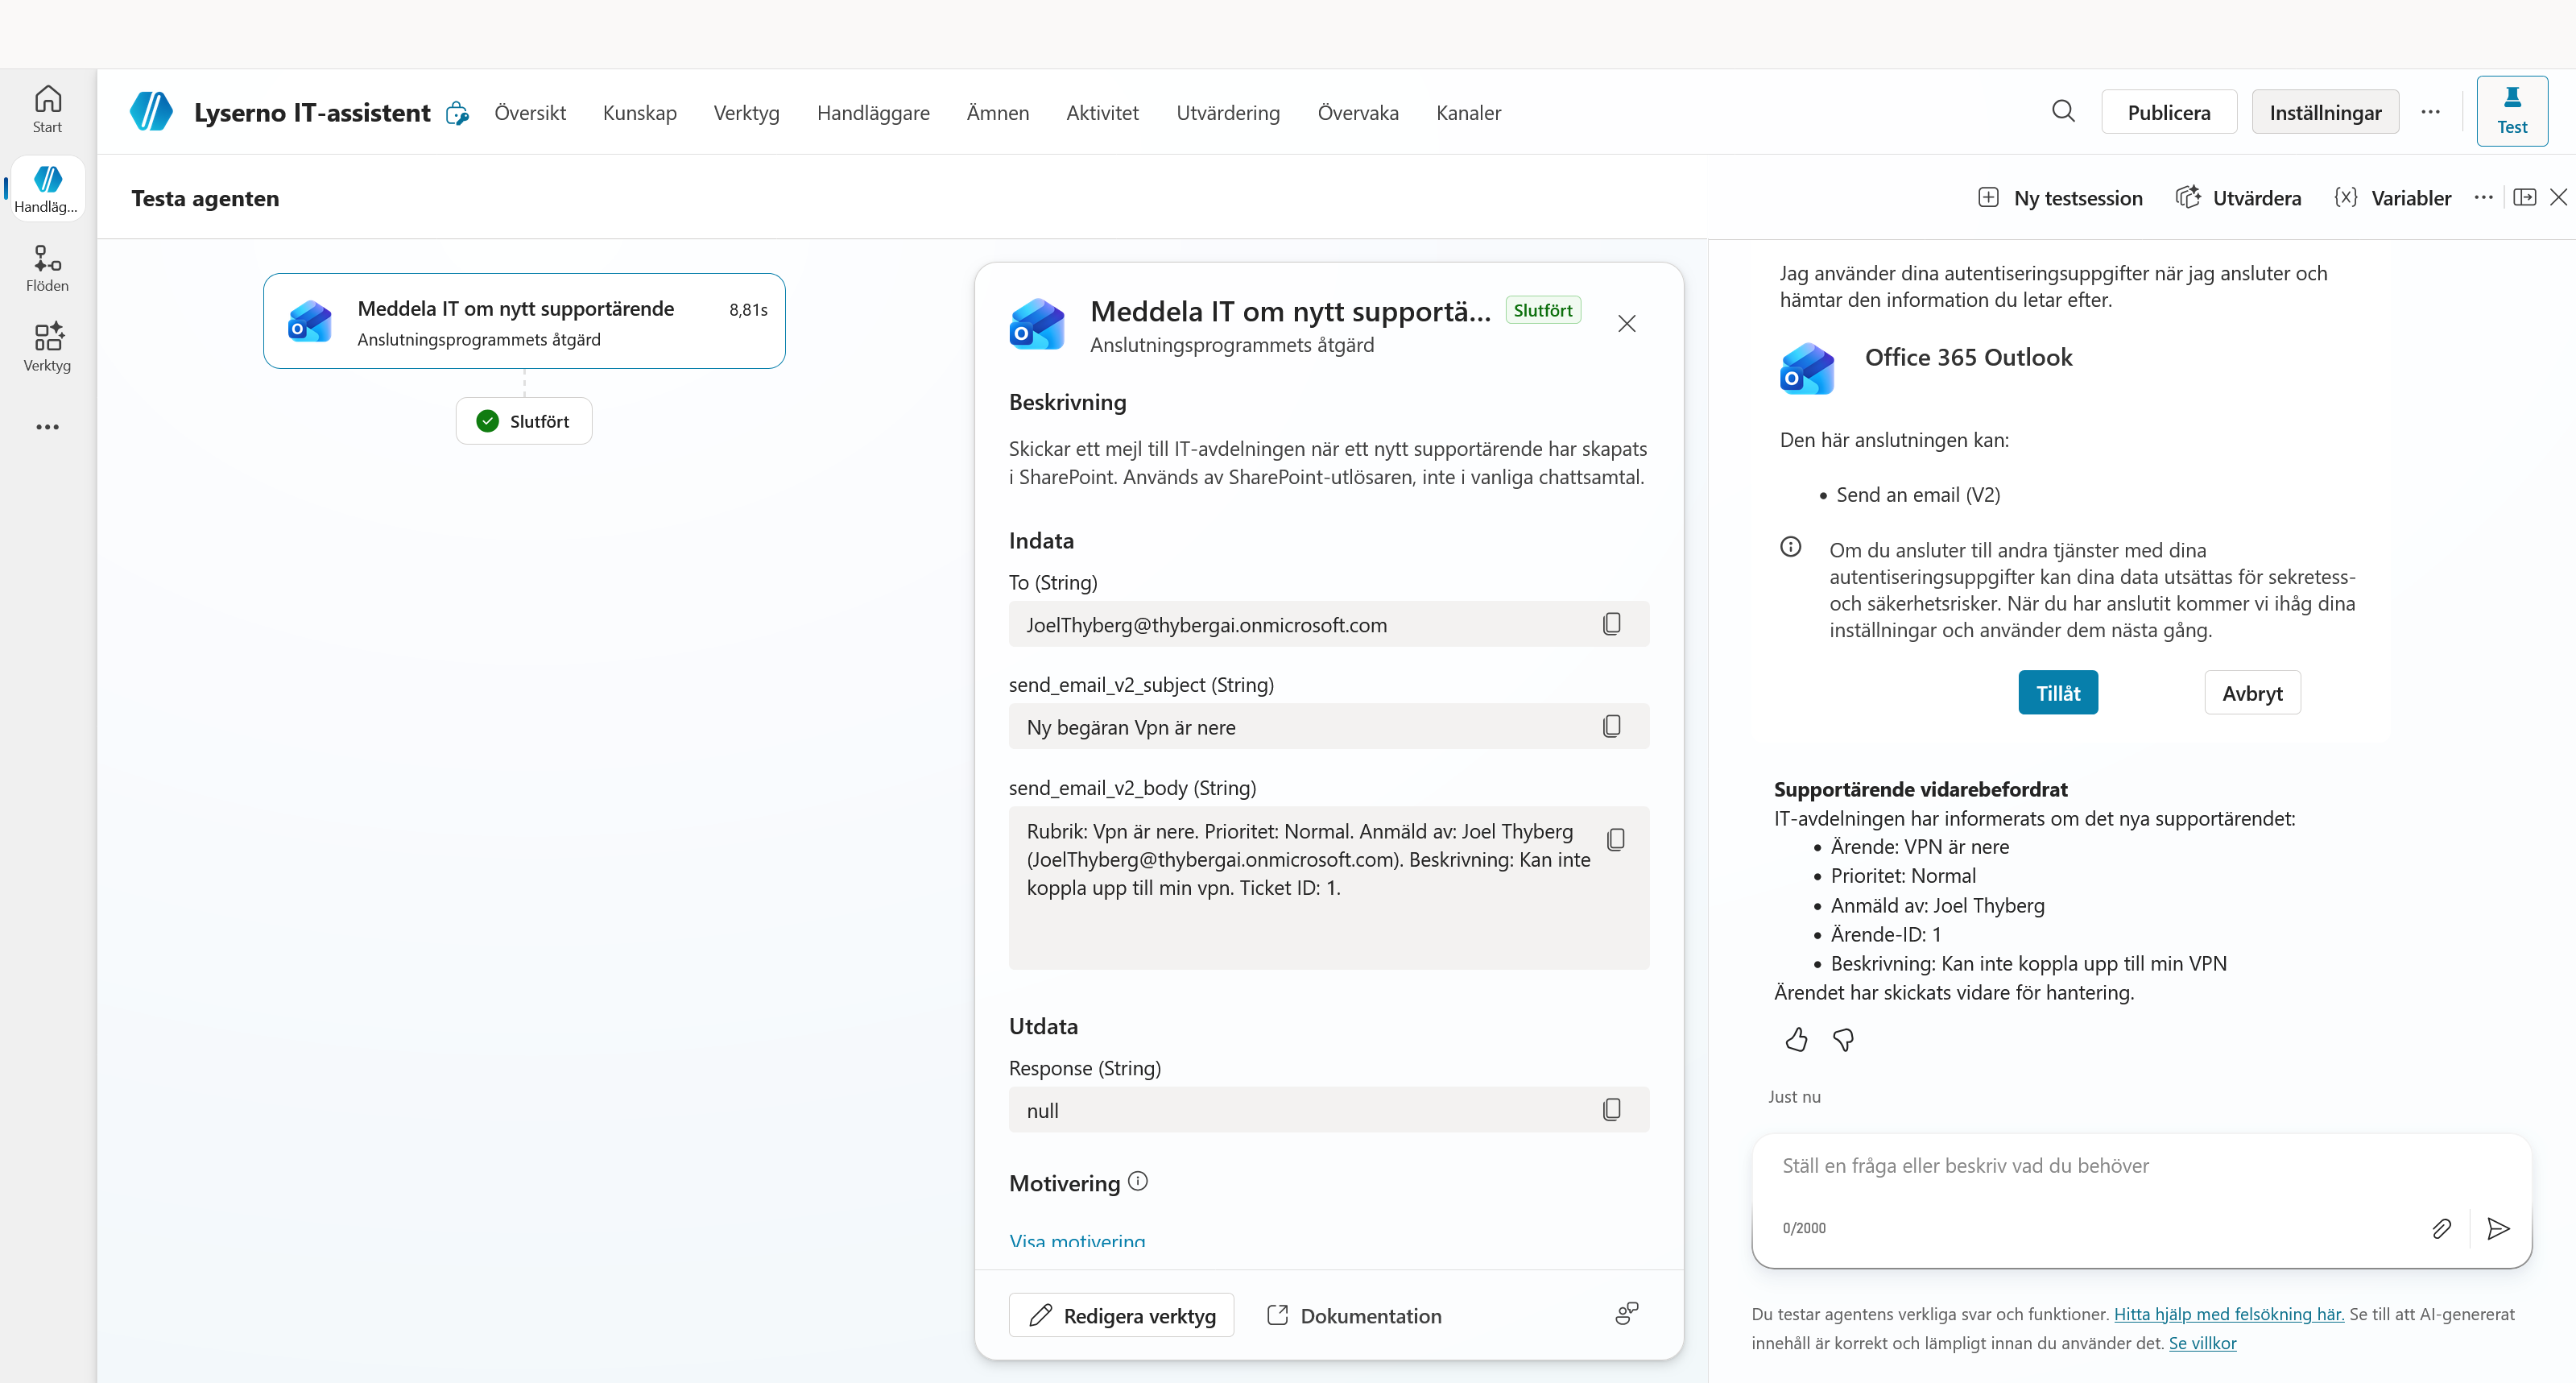Open more options next to Inställningar
Viewport: 2576px width, 1383px height.
pos(2430,112)
